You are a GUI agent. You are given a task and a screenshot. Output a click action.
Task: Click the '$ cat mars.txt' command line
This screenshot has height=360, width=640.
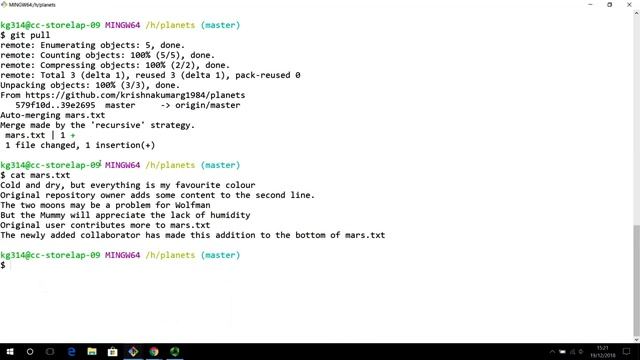(35, 175)
